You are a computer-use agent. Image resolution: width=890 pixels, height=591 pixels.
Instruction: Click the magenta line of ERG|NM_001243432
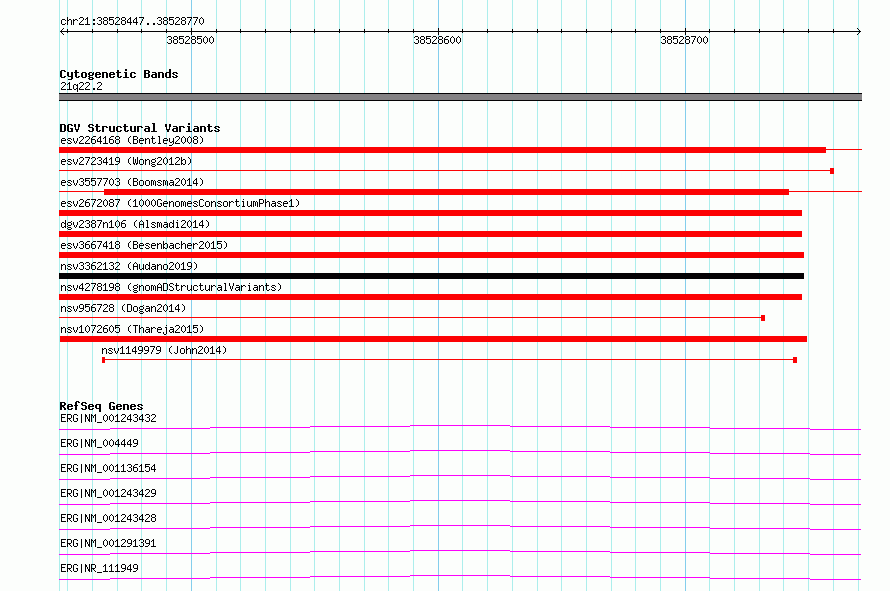click(460, 427)
